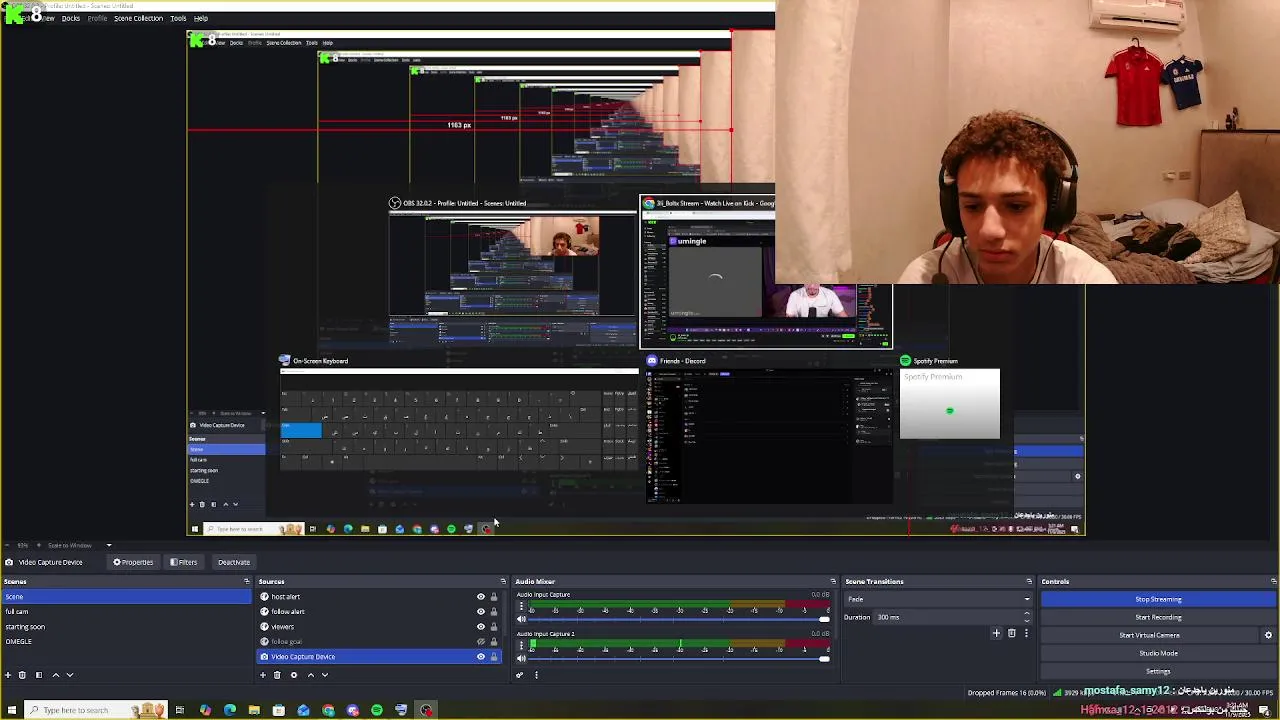Screen dimensions: 1280x720
Task: Pop out the Scenes dock icon
Action: [x=246, y=581]
